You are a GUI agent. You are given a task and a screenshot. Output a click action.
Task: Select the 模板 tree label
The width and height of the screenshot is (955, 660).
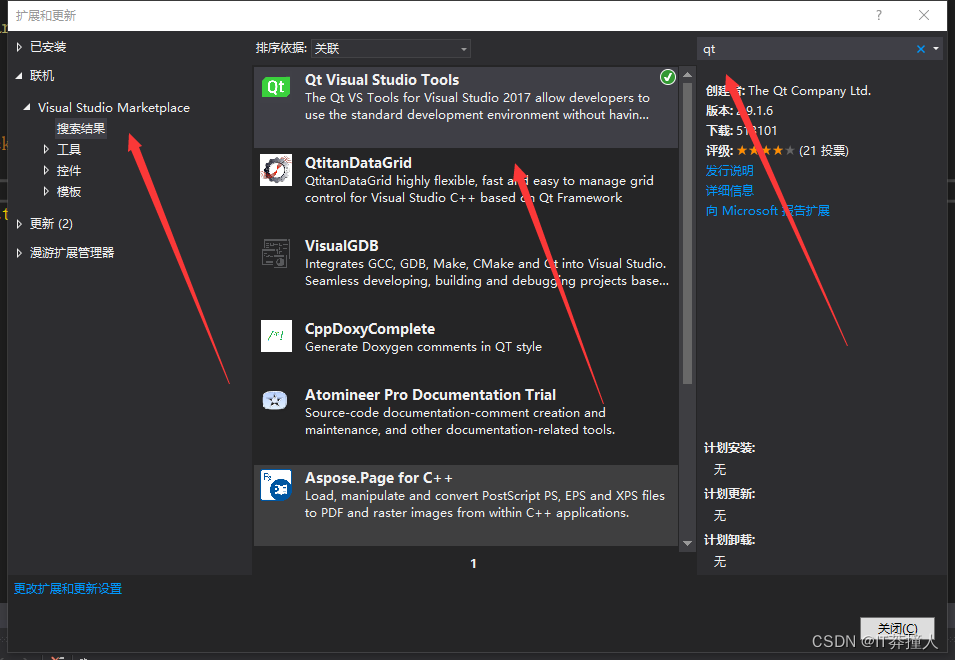pyautogui.click(x=69, y=191)
